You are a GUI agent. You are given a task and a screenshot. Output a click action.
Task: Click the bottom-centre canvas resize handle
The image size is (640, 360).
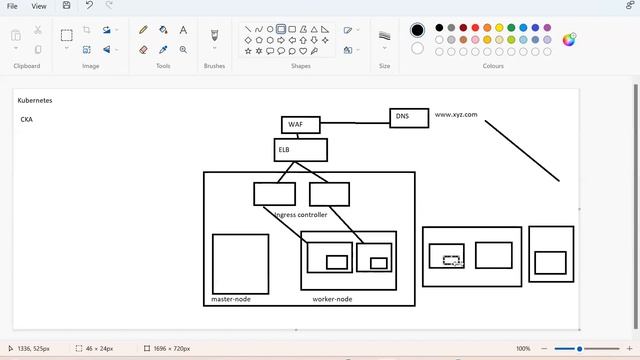pos(296,329)
